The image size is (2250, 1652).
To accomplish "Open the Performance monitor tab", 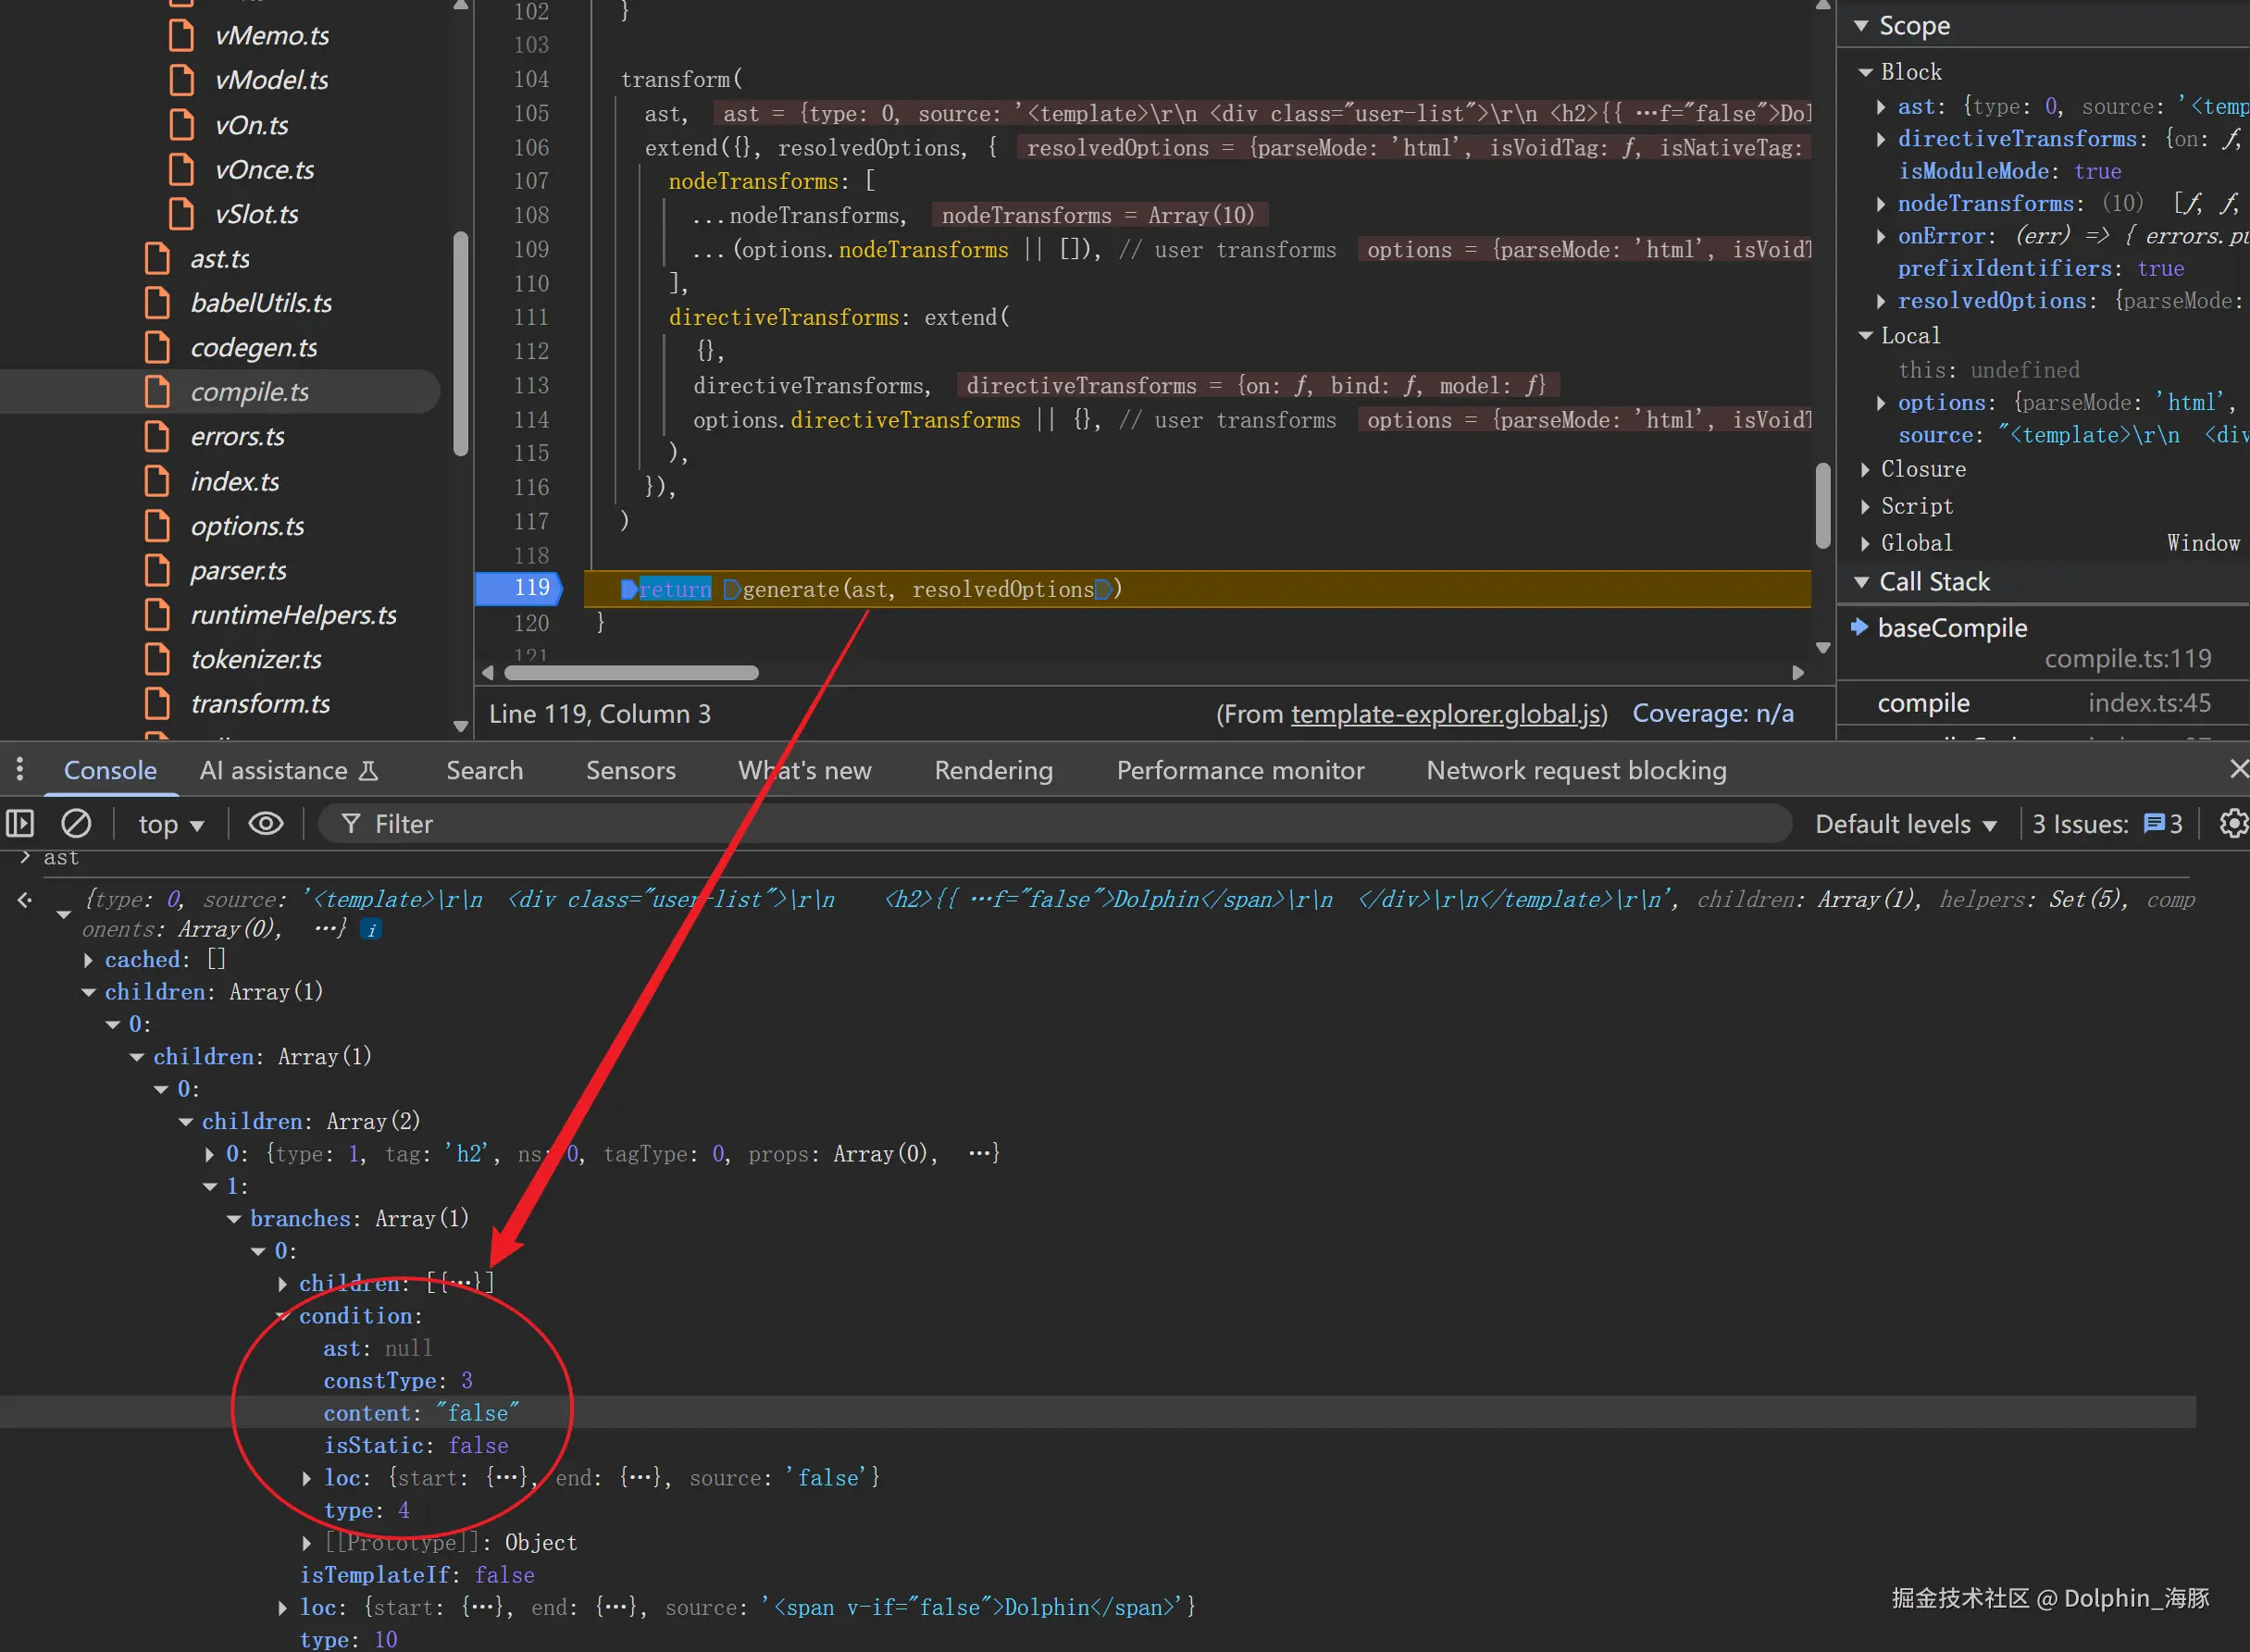I will coord(1240,771).
